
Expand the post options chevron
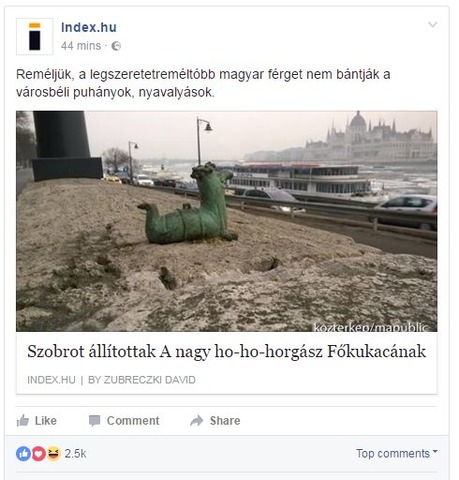point(432,24)
